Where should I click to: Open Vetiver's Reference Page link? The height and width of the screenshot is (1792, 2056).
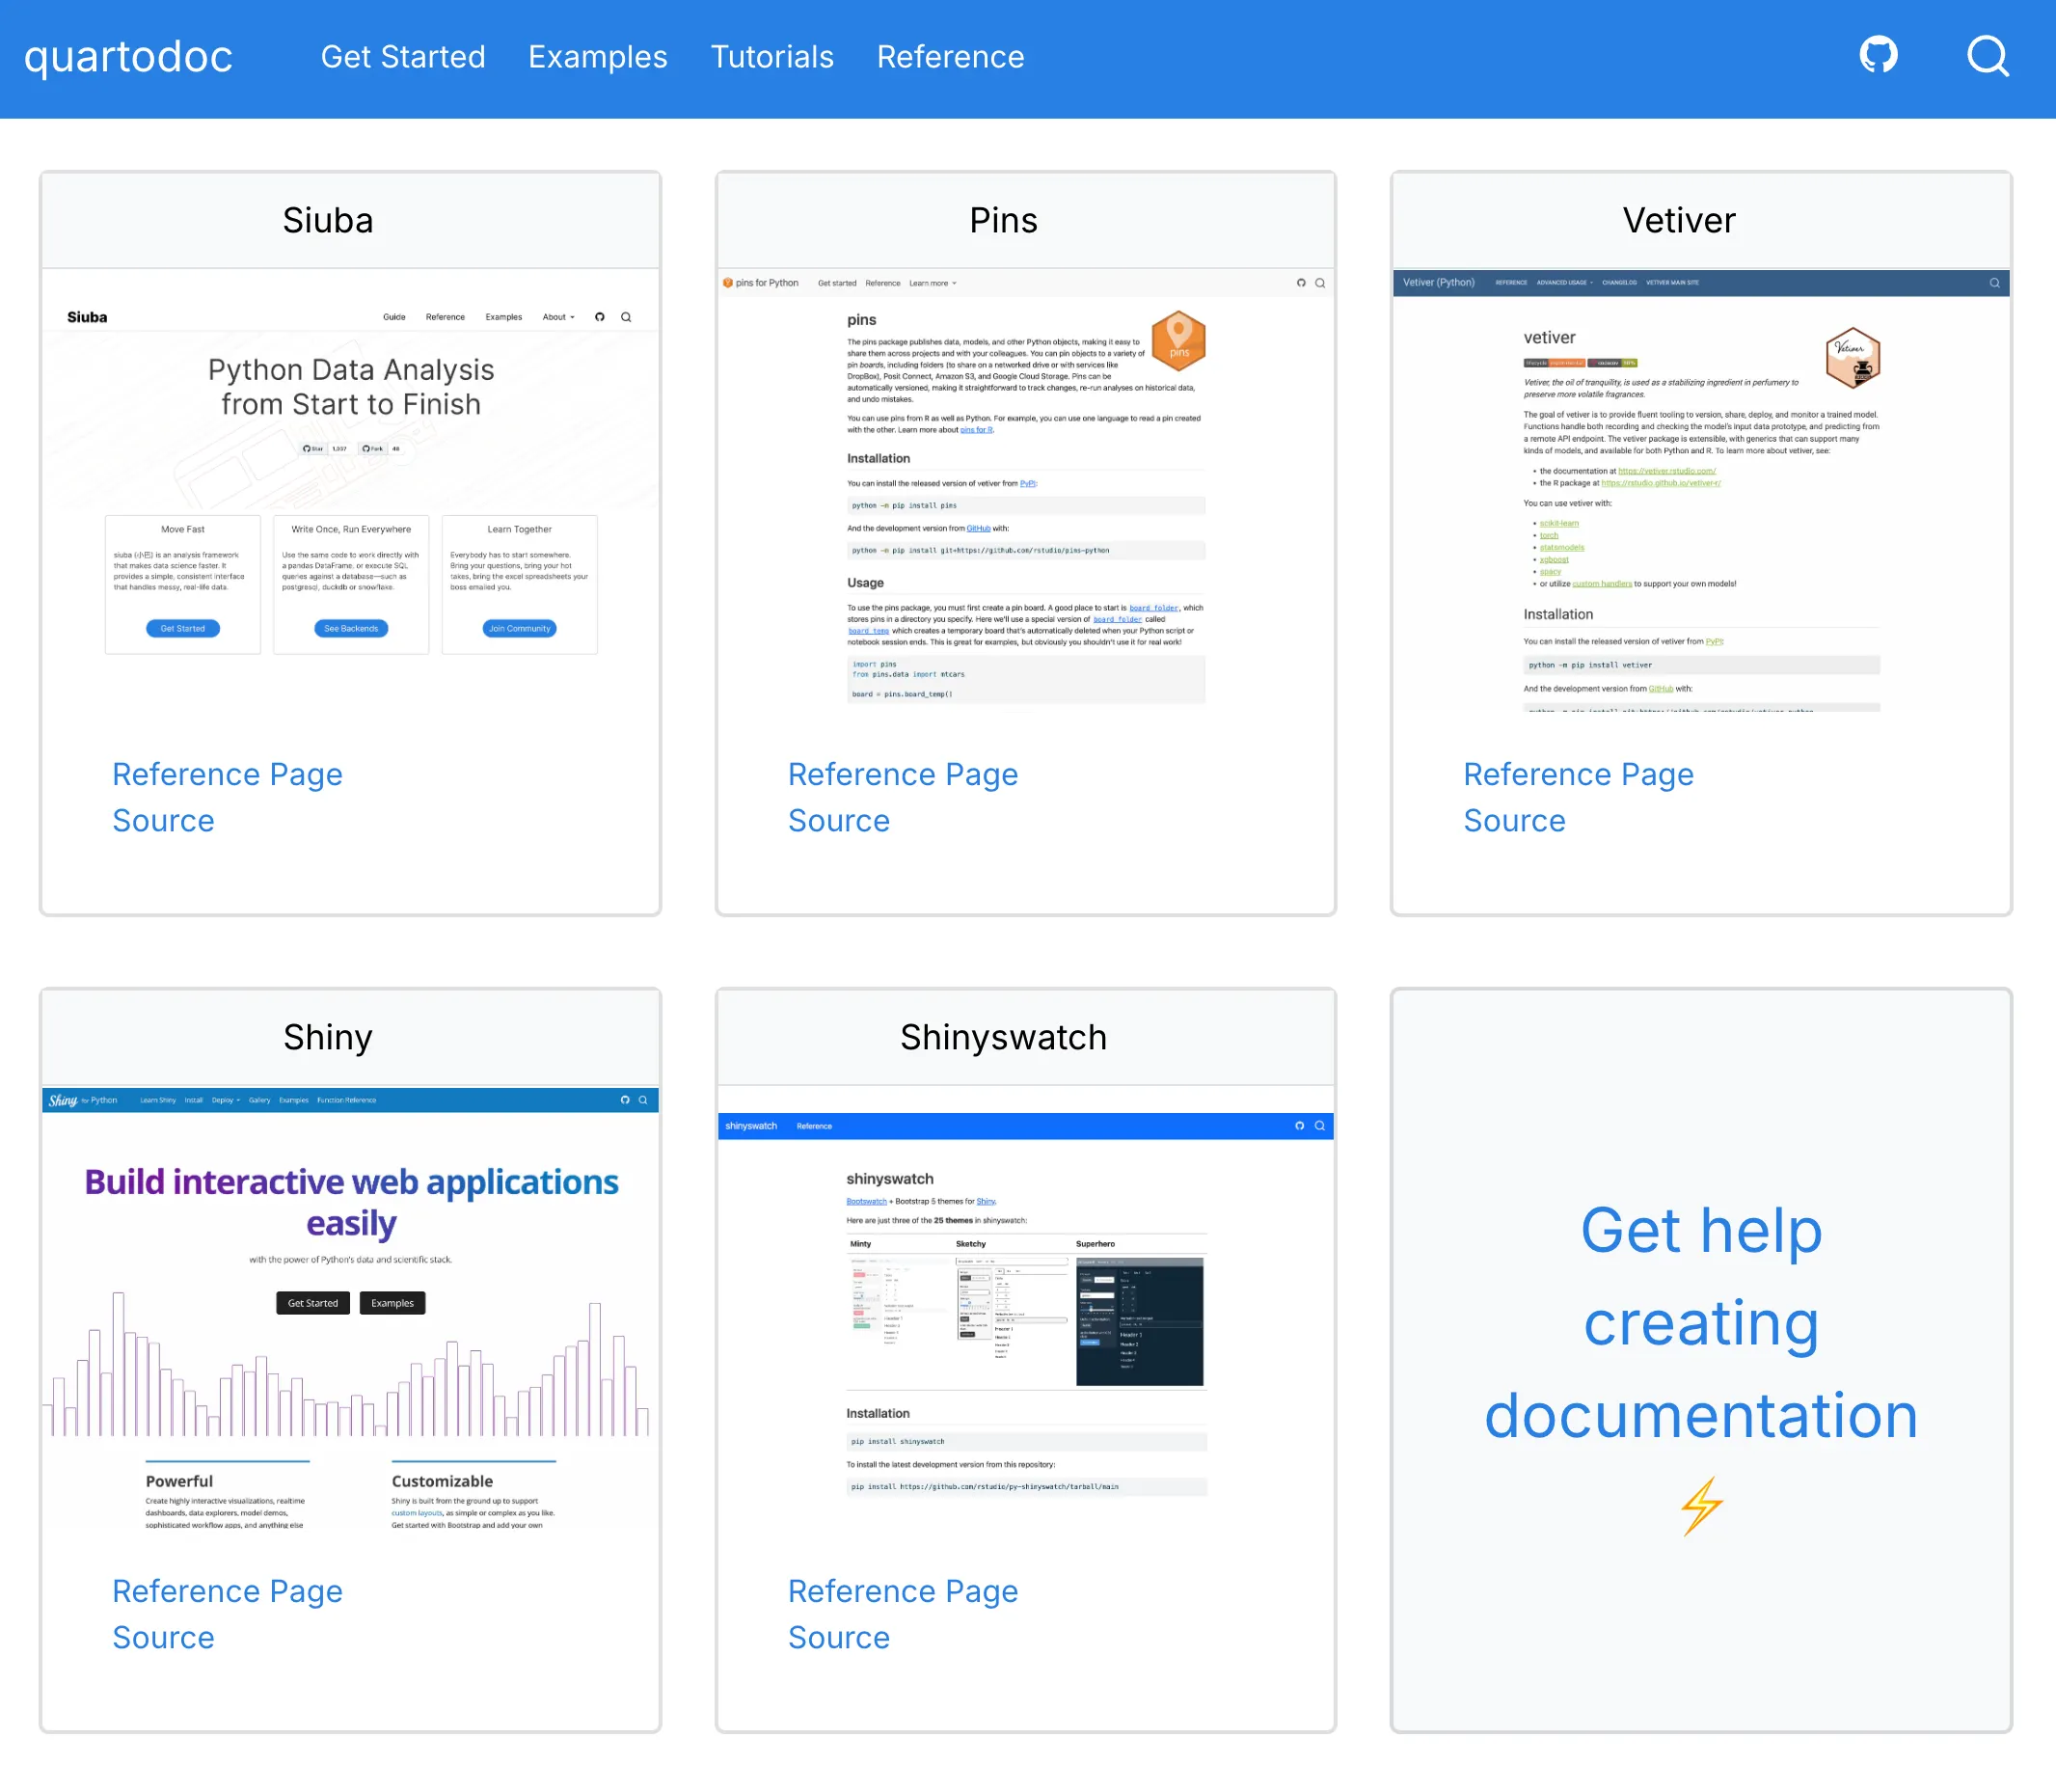tap(1578, 774)
